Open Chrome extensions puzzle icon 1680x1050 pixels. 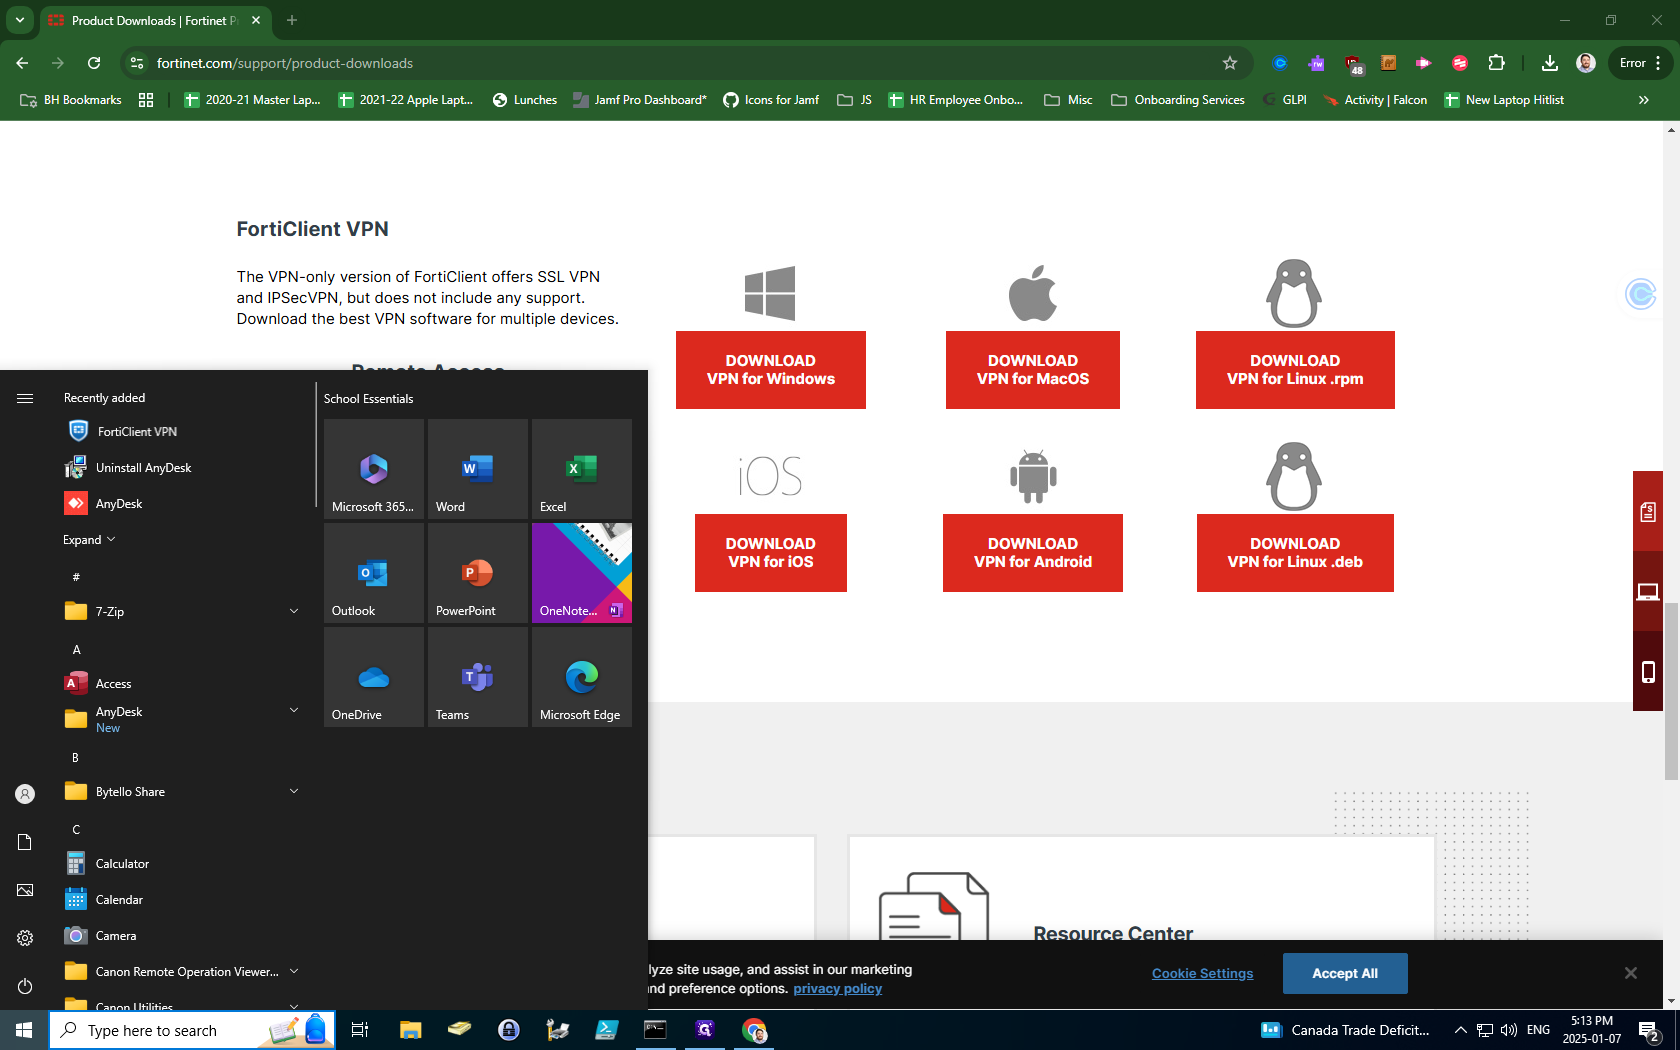click(x=1496, y=63)
